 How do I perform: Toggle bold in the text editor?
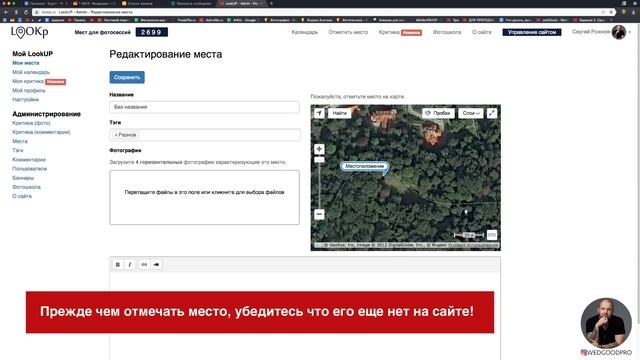click(x=118, y=264)
